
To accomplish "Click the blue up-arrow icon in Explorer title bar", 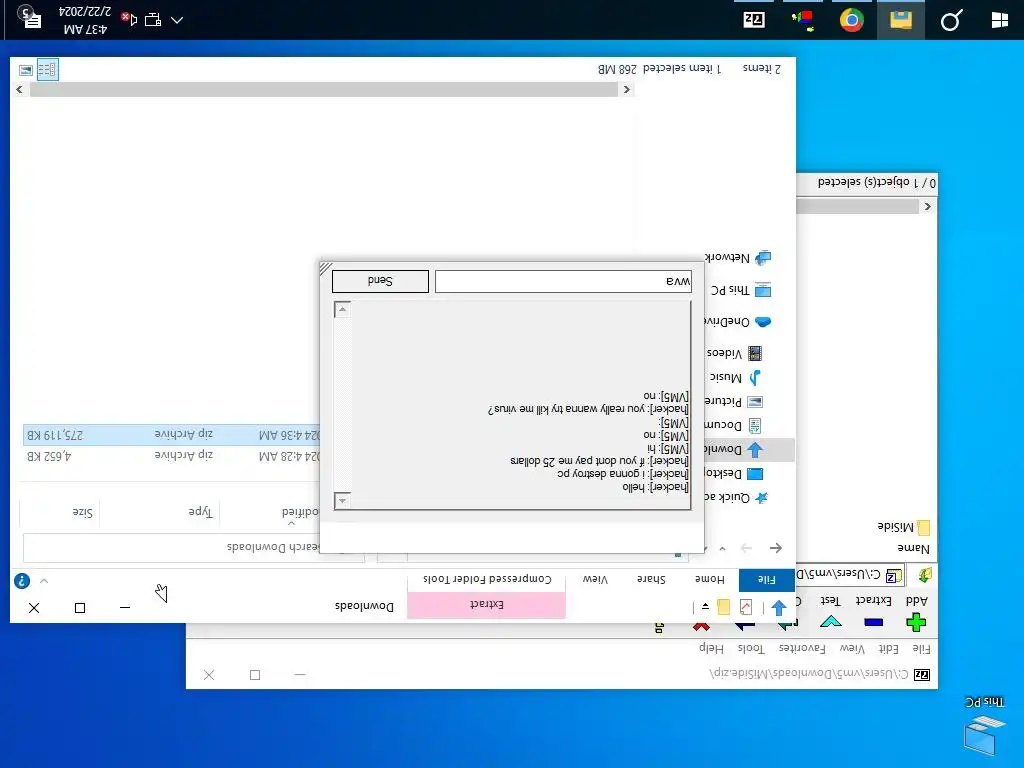I will pyautogui.click(x=778, y=607).
